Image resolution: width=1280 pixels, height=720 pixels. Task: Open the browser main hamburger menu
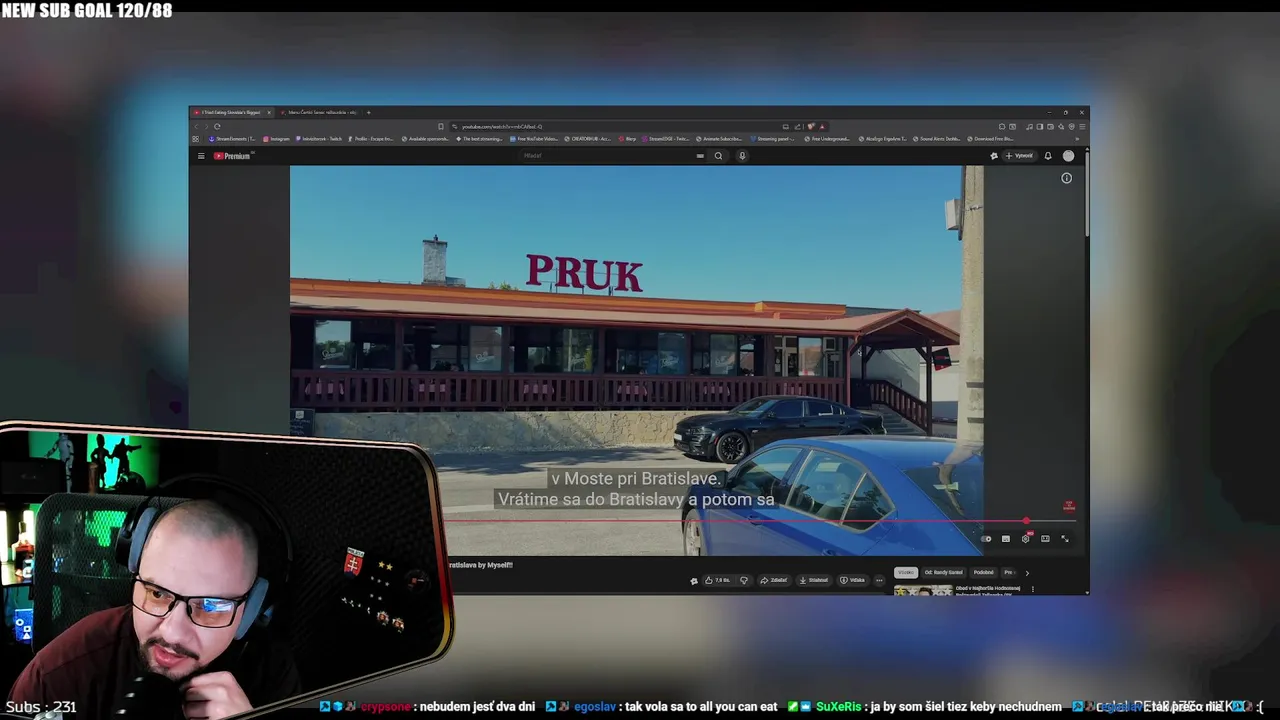(x=1082, y=126)
